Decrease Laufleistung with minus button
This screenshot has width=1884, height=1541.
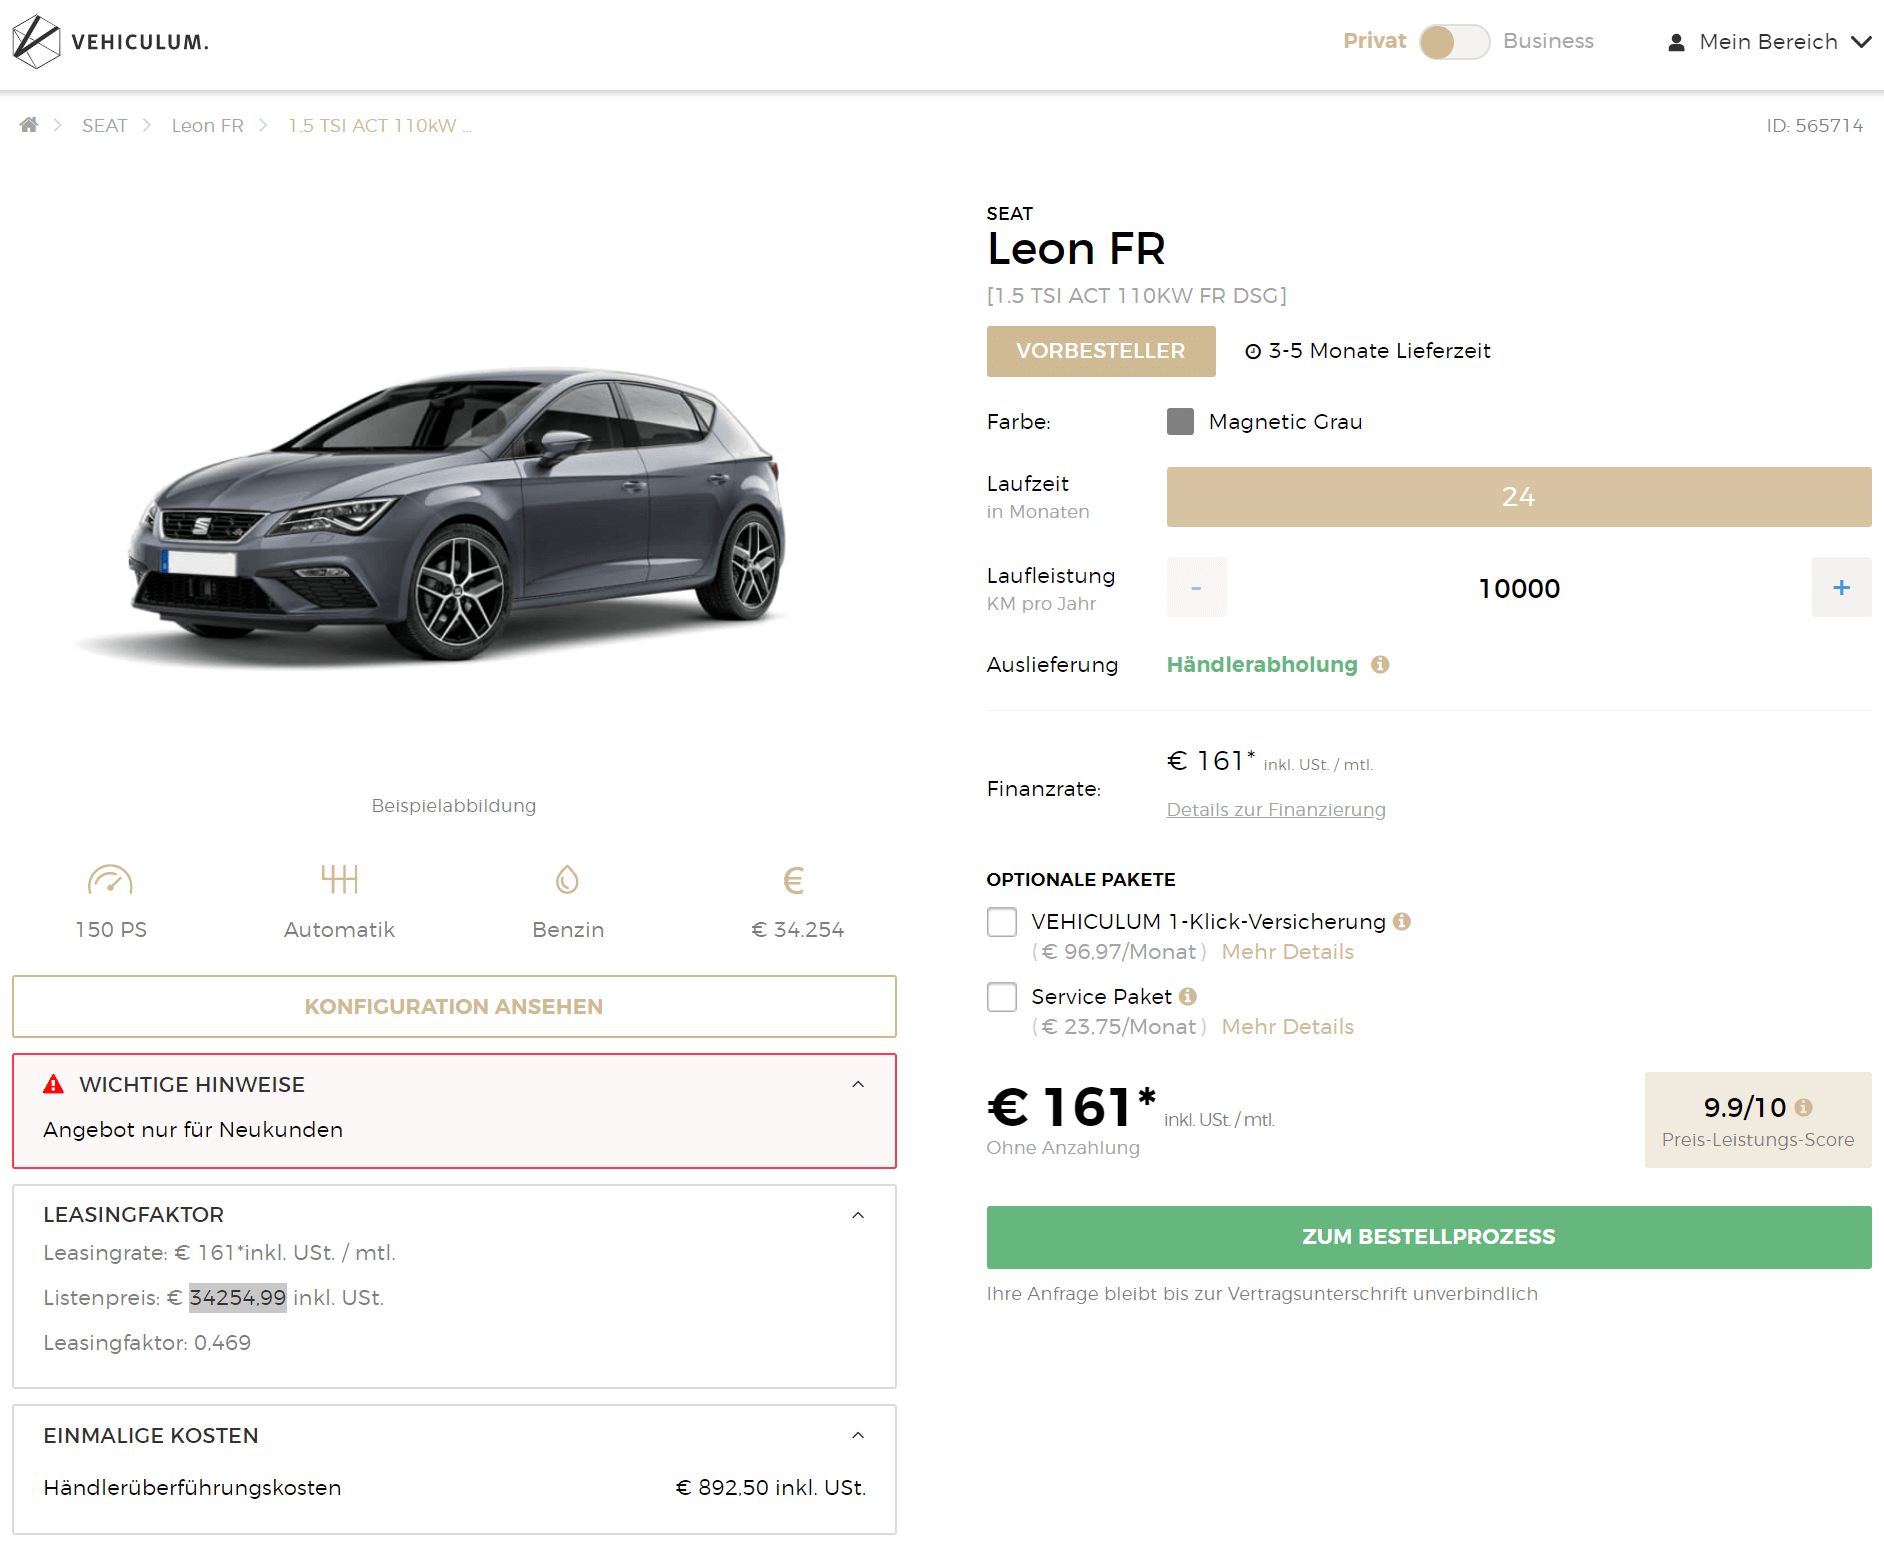1196,587
